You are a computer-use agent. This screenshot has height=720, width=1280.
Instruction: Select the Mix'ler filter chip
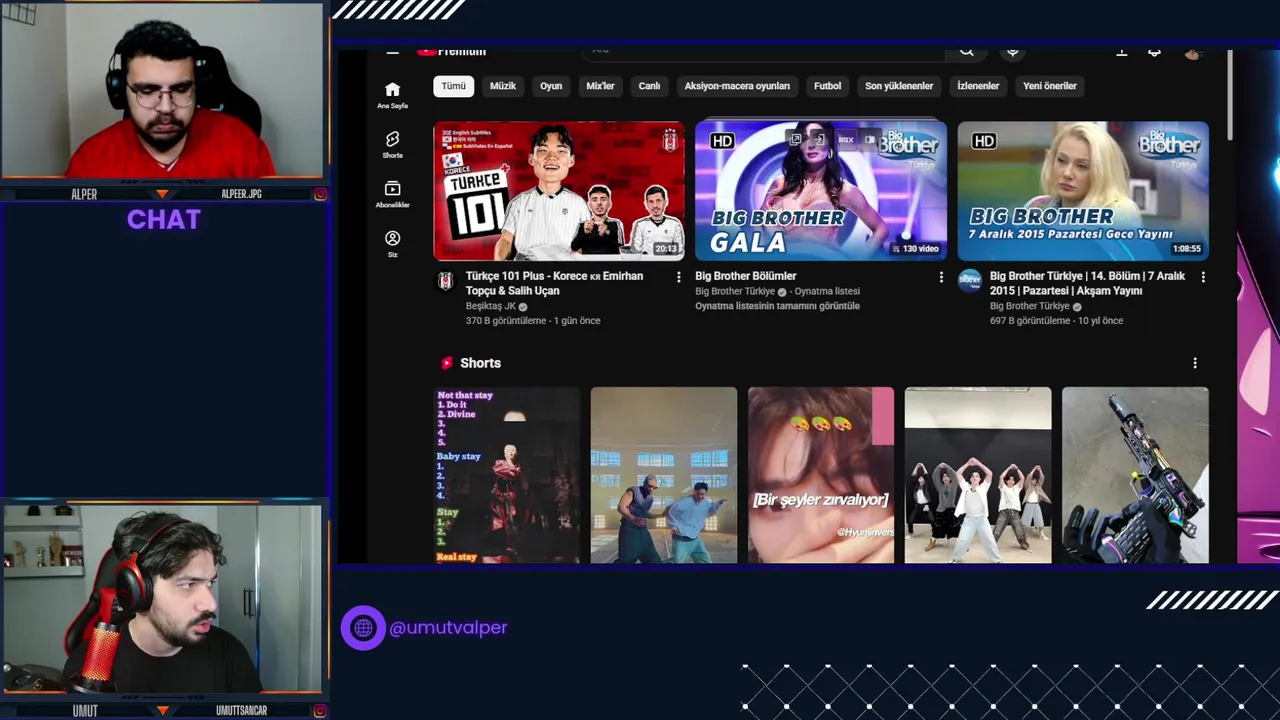(x=600, y=86)
